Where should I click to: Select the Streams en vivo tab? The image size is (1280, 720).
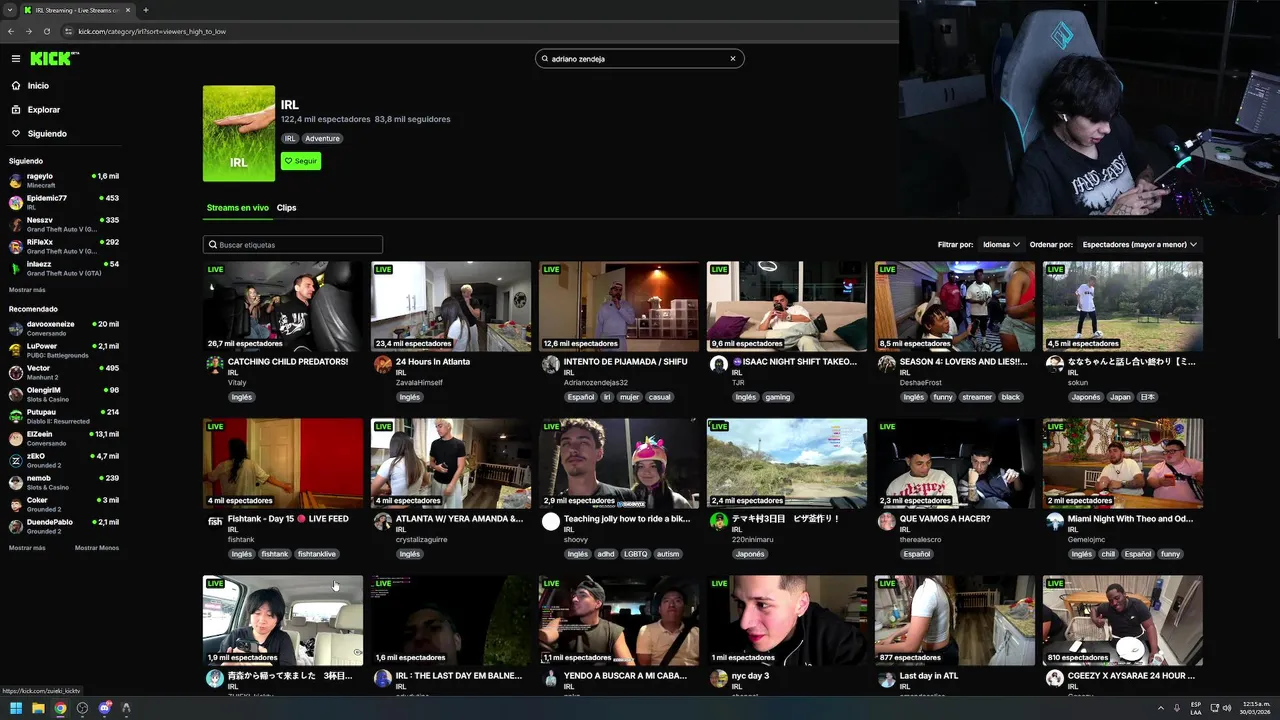click(238, 208)
